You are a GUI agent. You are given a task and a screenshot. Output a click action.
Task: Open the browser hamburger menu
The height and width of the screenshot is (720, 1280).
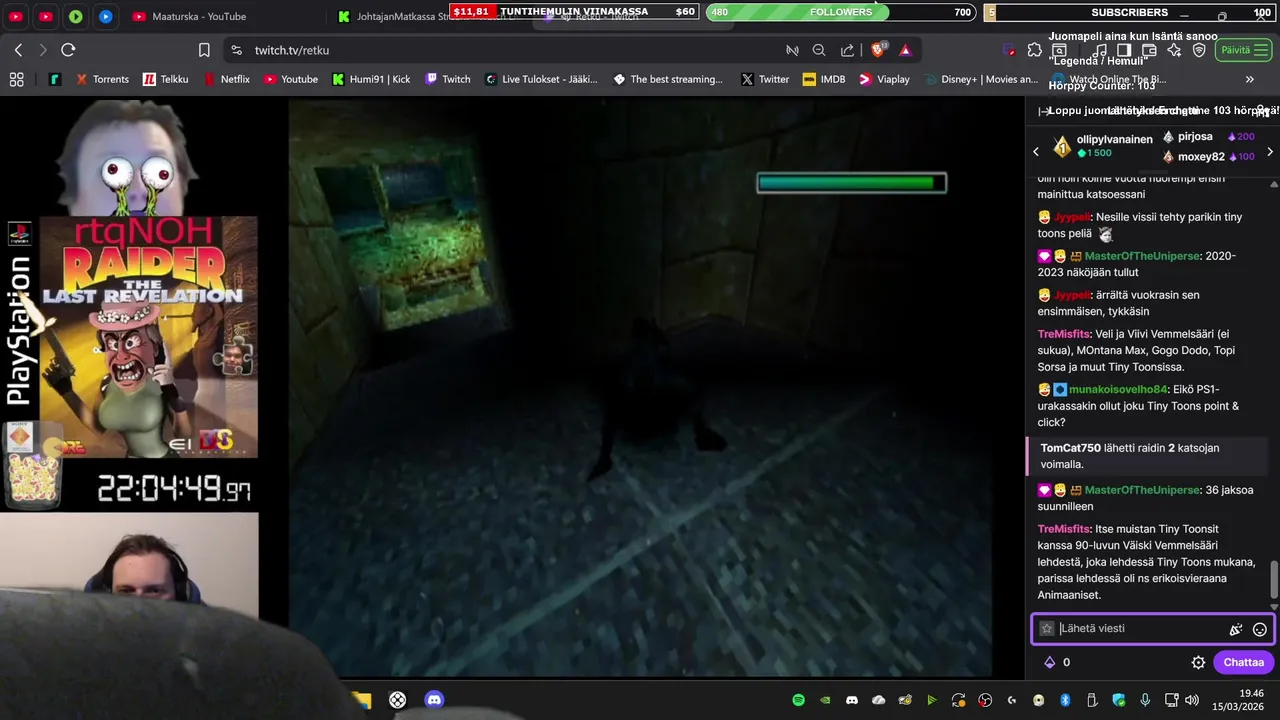(1261, 50)
